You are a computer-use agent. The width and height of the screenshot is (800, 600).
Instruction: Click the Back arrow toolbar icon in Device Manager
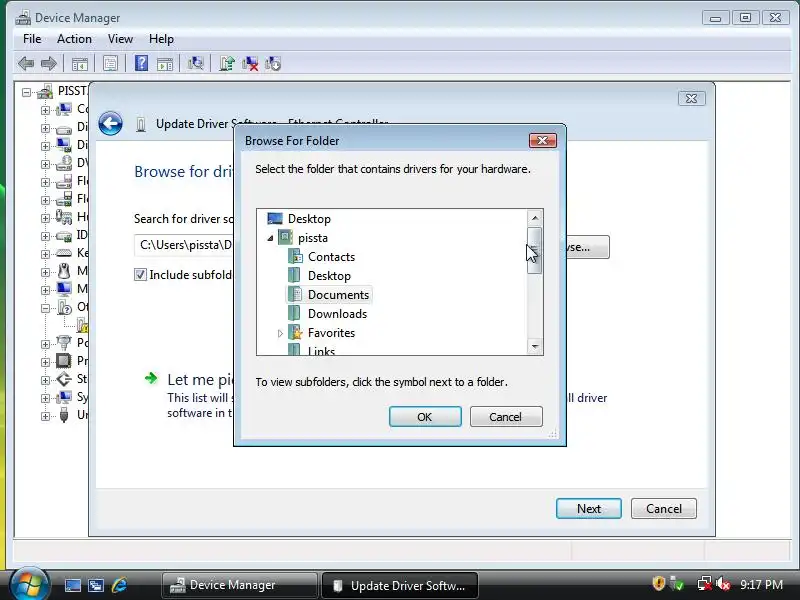click(x=26, y=64)
